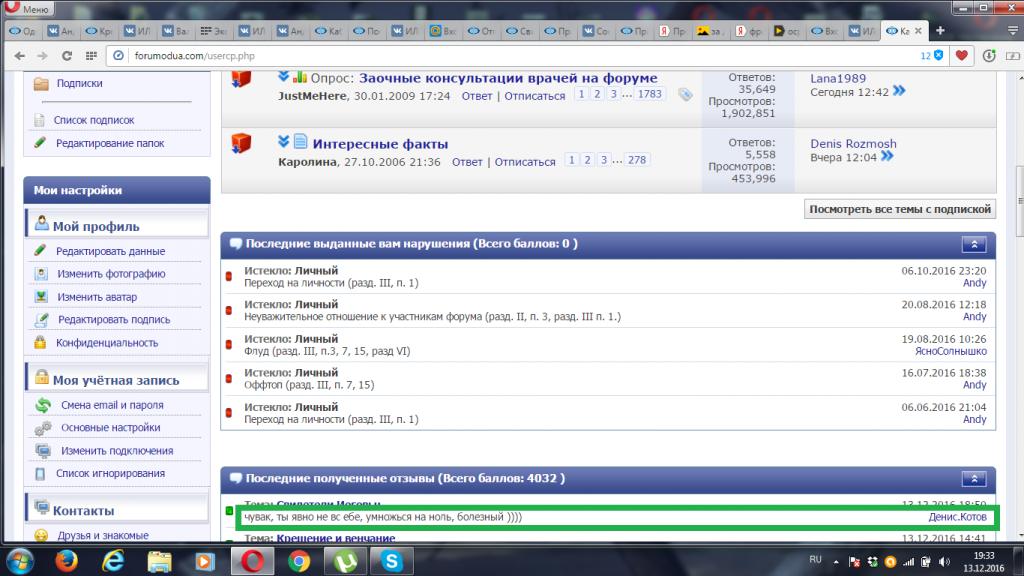
Task: Open thread Заочные консультации врачей на форуме
Action: pyautogui.click(x=508, y=78)
